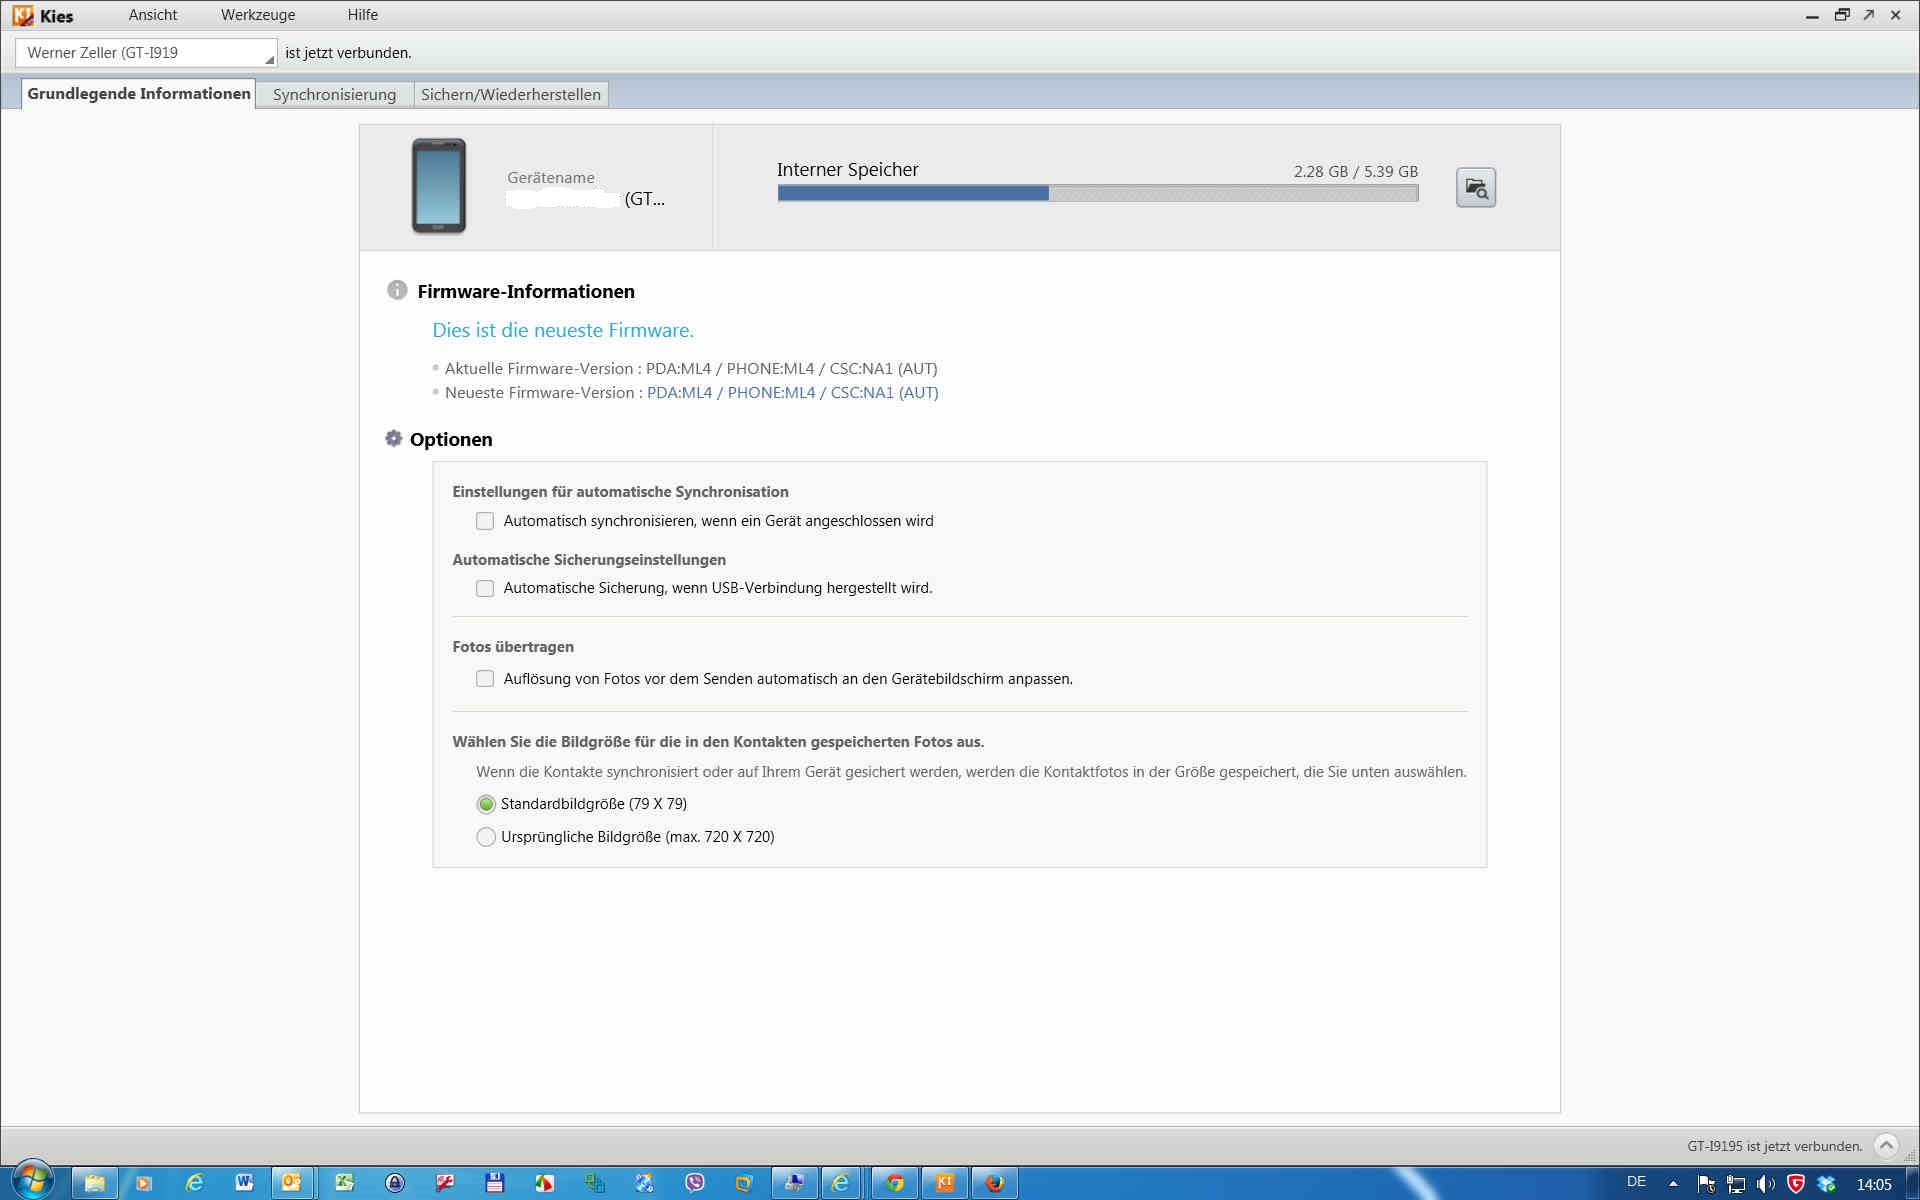Viewport: 1920px width, 1200px height.
Task: Click the Kies logo icon in title bar
Action: tap(22, 15)
